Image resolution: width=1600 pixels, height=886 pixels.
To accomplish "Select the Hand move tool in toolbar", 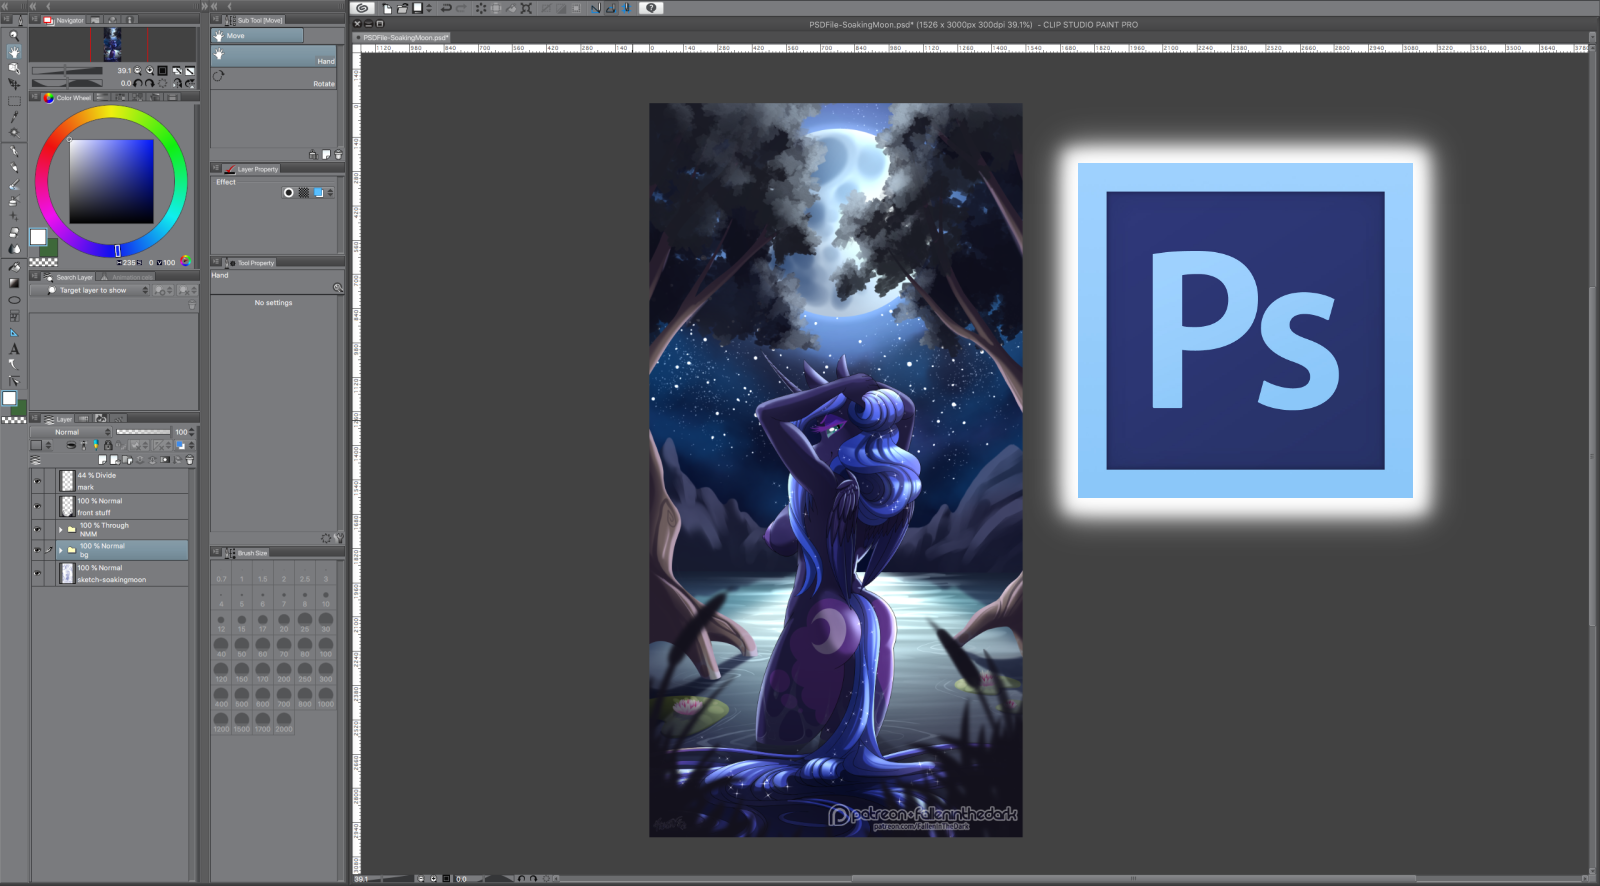I will click(x=14, y=51).
